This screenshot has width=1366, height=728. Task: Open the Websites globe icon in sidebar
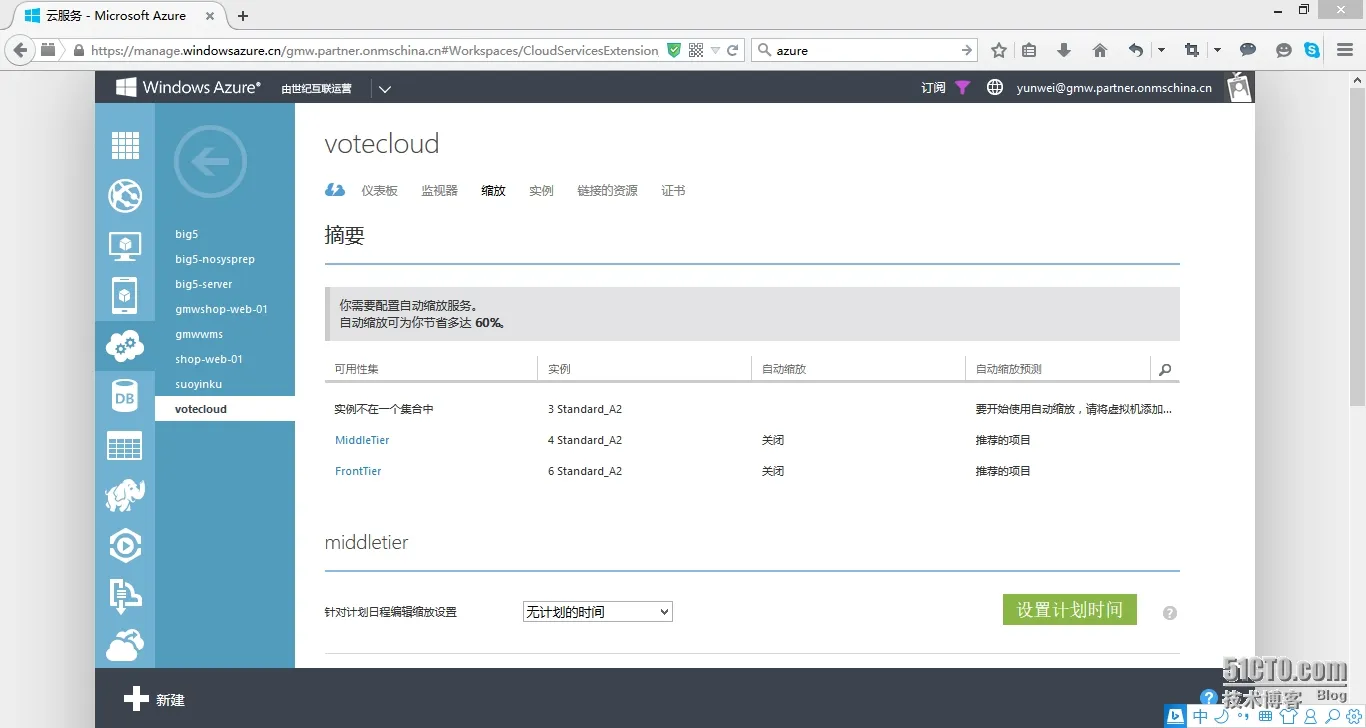click(x=125, y=195)
